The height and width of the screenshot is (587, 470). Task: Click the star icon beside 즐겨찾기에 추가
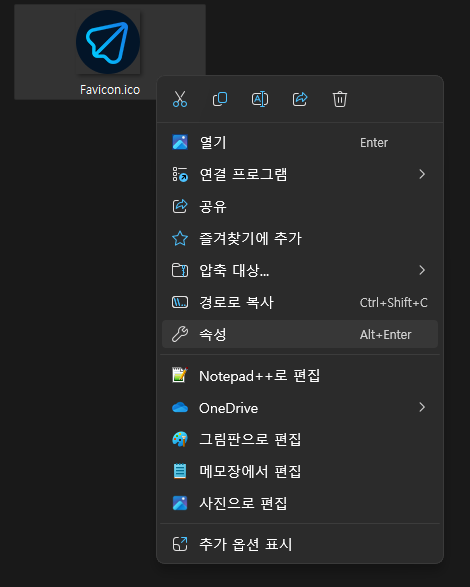(180, 238)
